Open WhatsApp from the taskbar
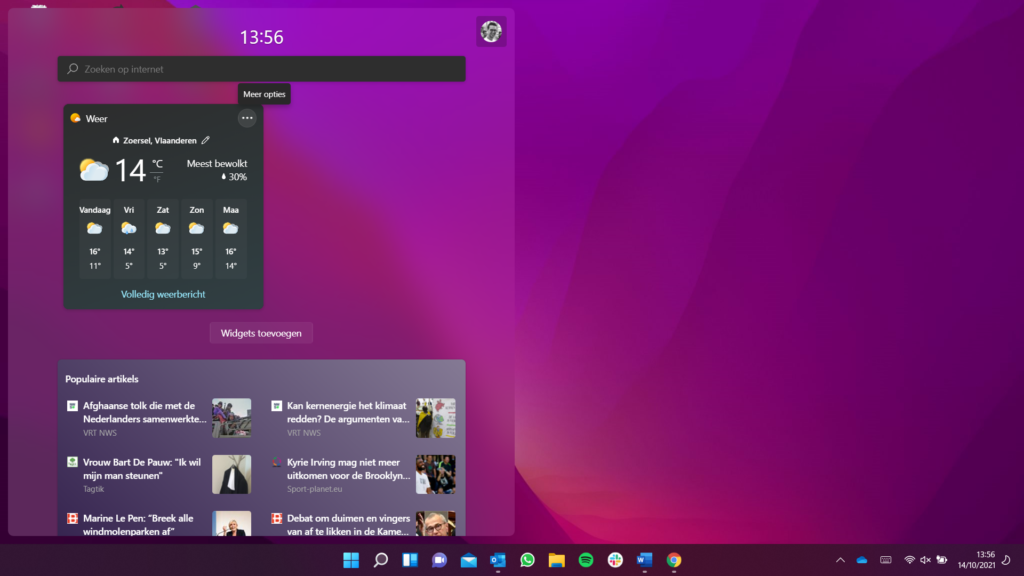 527,560
